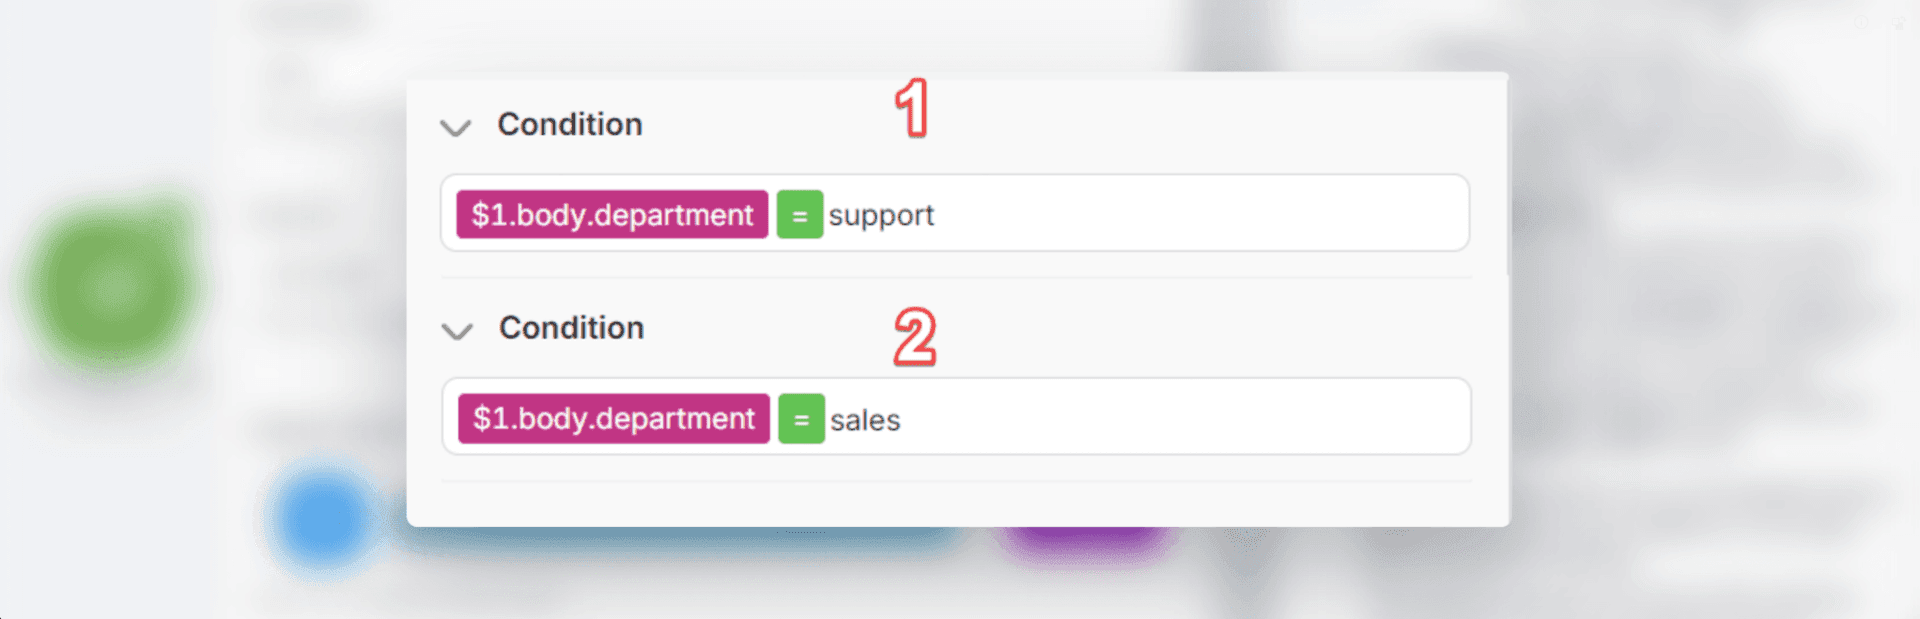Screen dimensions: 1920x619
Task: Click the first Condition heading label
Action: point(570,125)
